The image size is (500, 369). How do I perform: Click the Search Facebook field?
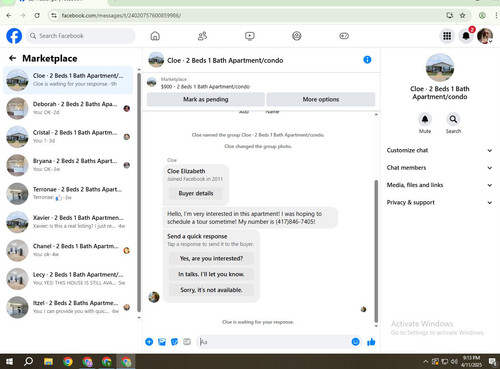pyautogui.click(x=81, y=36)
